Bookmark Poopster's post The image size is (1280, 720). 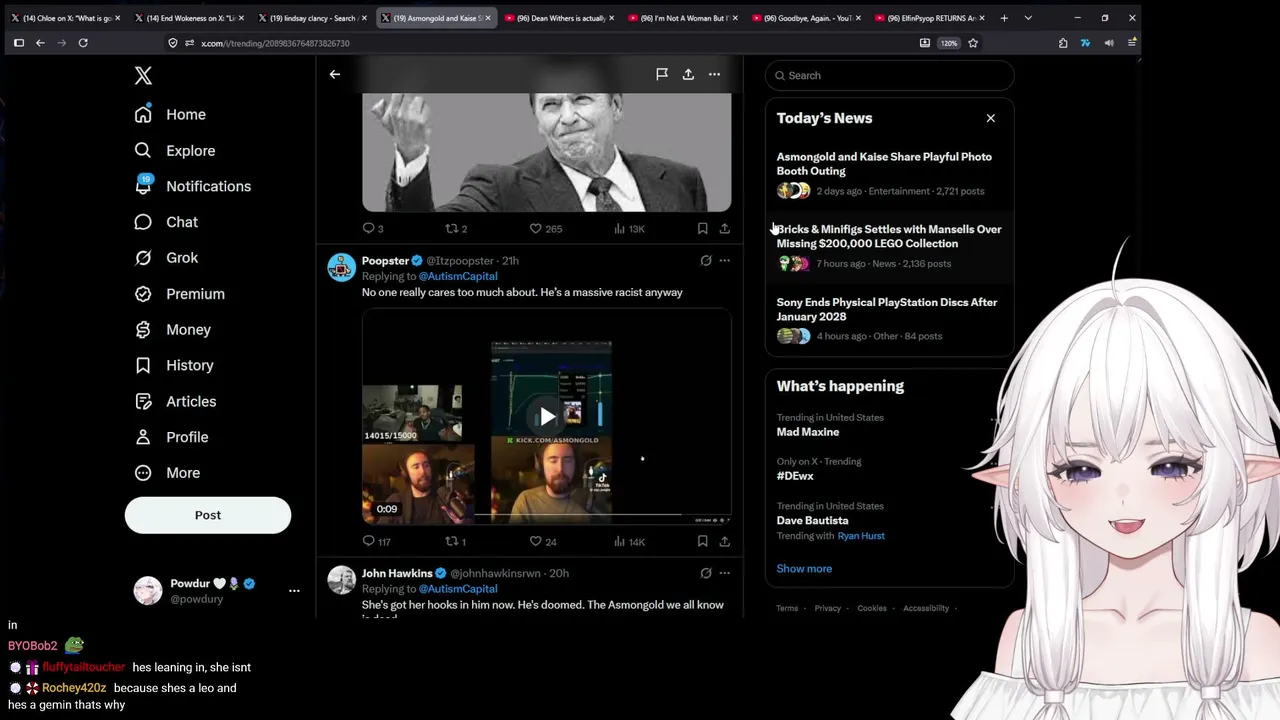[x=703, y=542]
